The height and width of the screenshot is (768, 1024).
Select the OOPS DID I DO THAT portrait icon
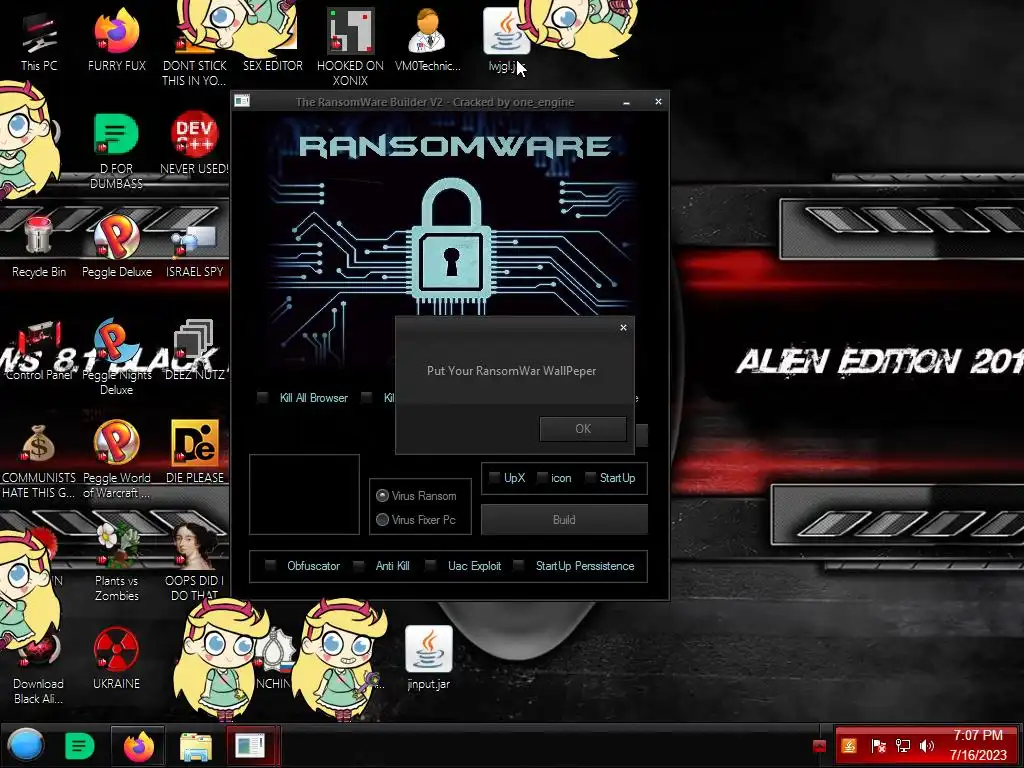(194, 562)
